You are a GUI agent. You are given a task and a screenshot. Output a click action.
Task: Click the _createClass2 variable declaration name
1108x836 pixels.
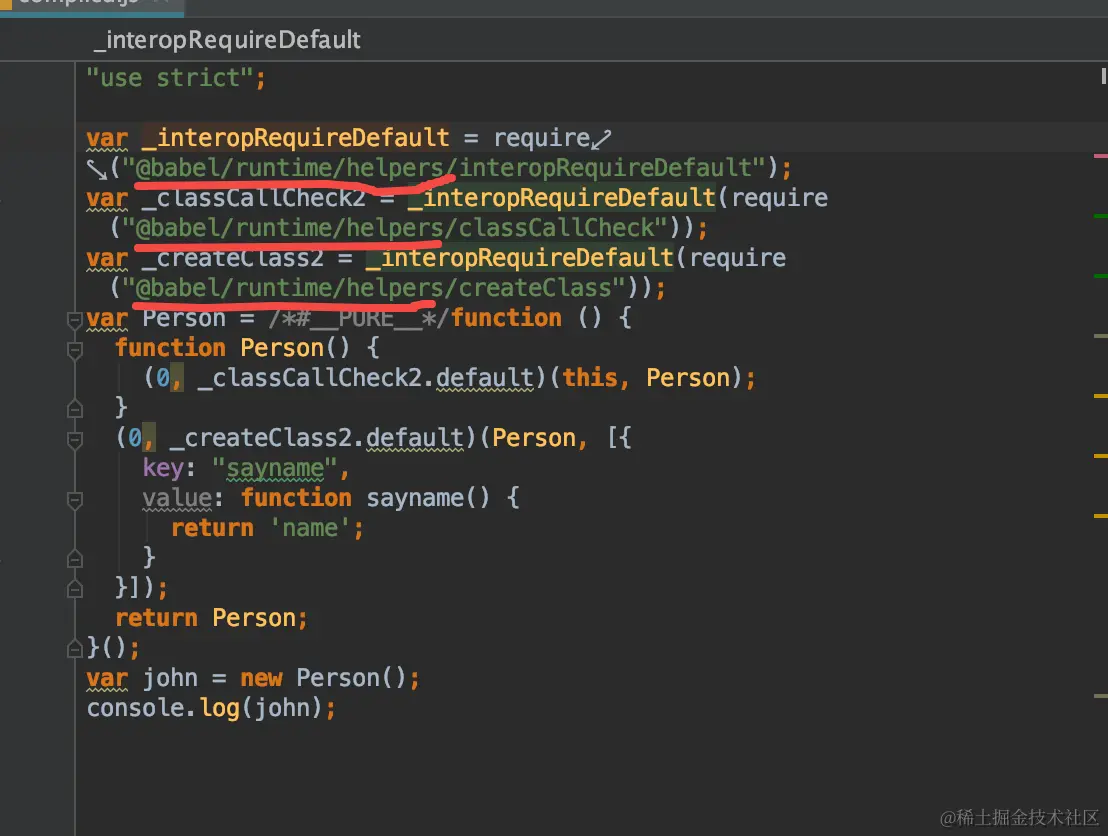point(232,257)
